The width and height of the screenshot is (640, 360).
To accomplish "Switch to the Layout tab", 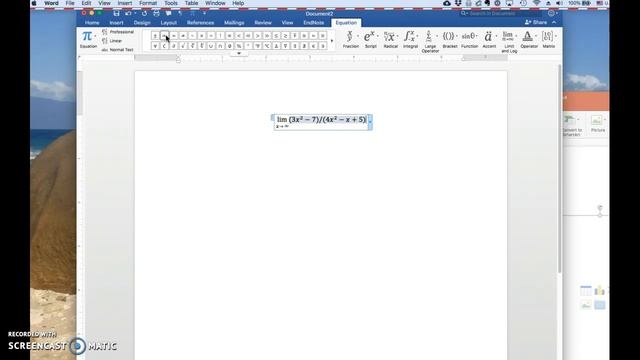I will 169,23.
